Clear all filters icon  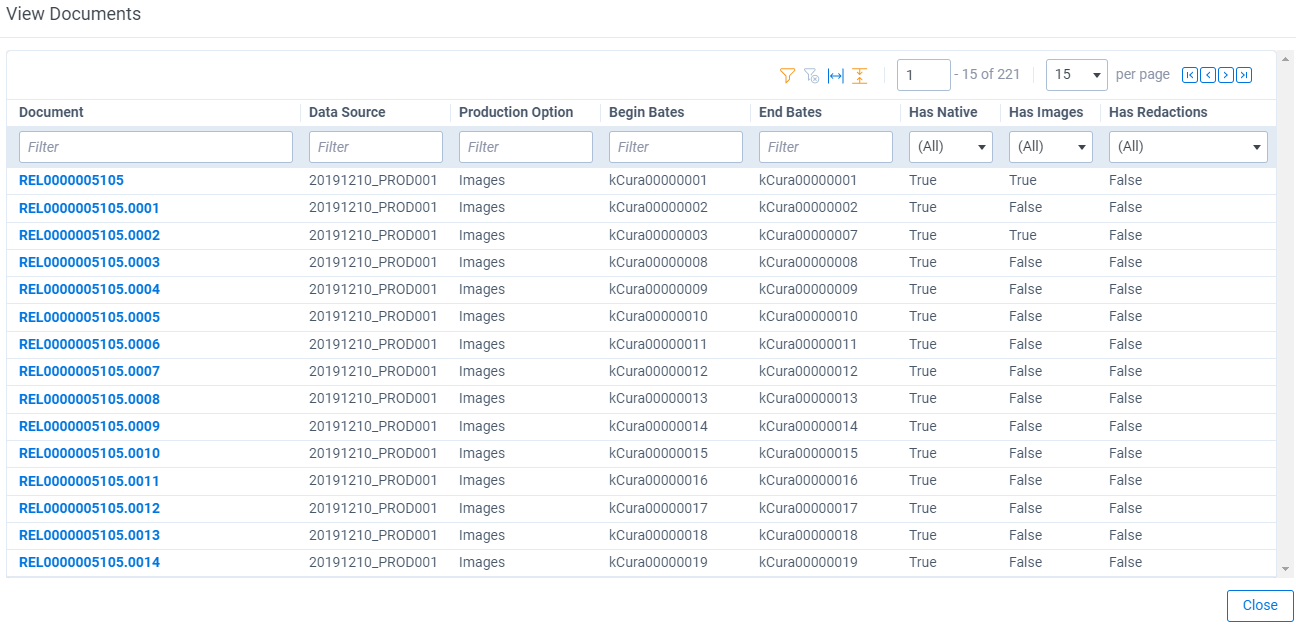(811, 75)
